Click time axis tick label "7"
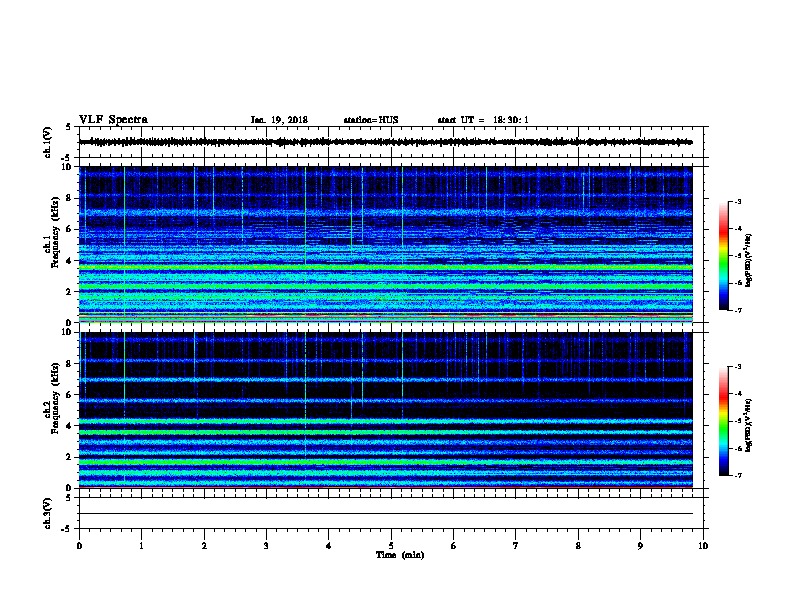 [x=516, y=546]
